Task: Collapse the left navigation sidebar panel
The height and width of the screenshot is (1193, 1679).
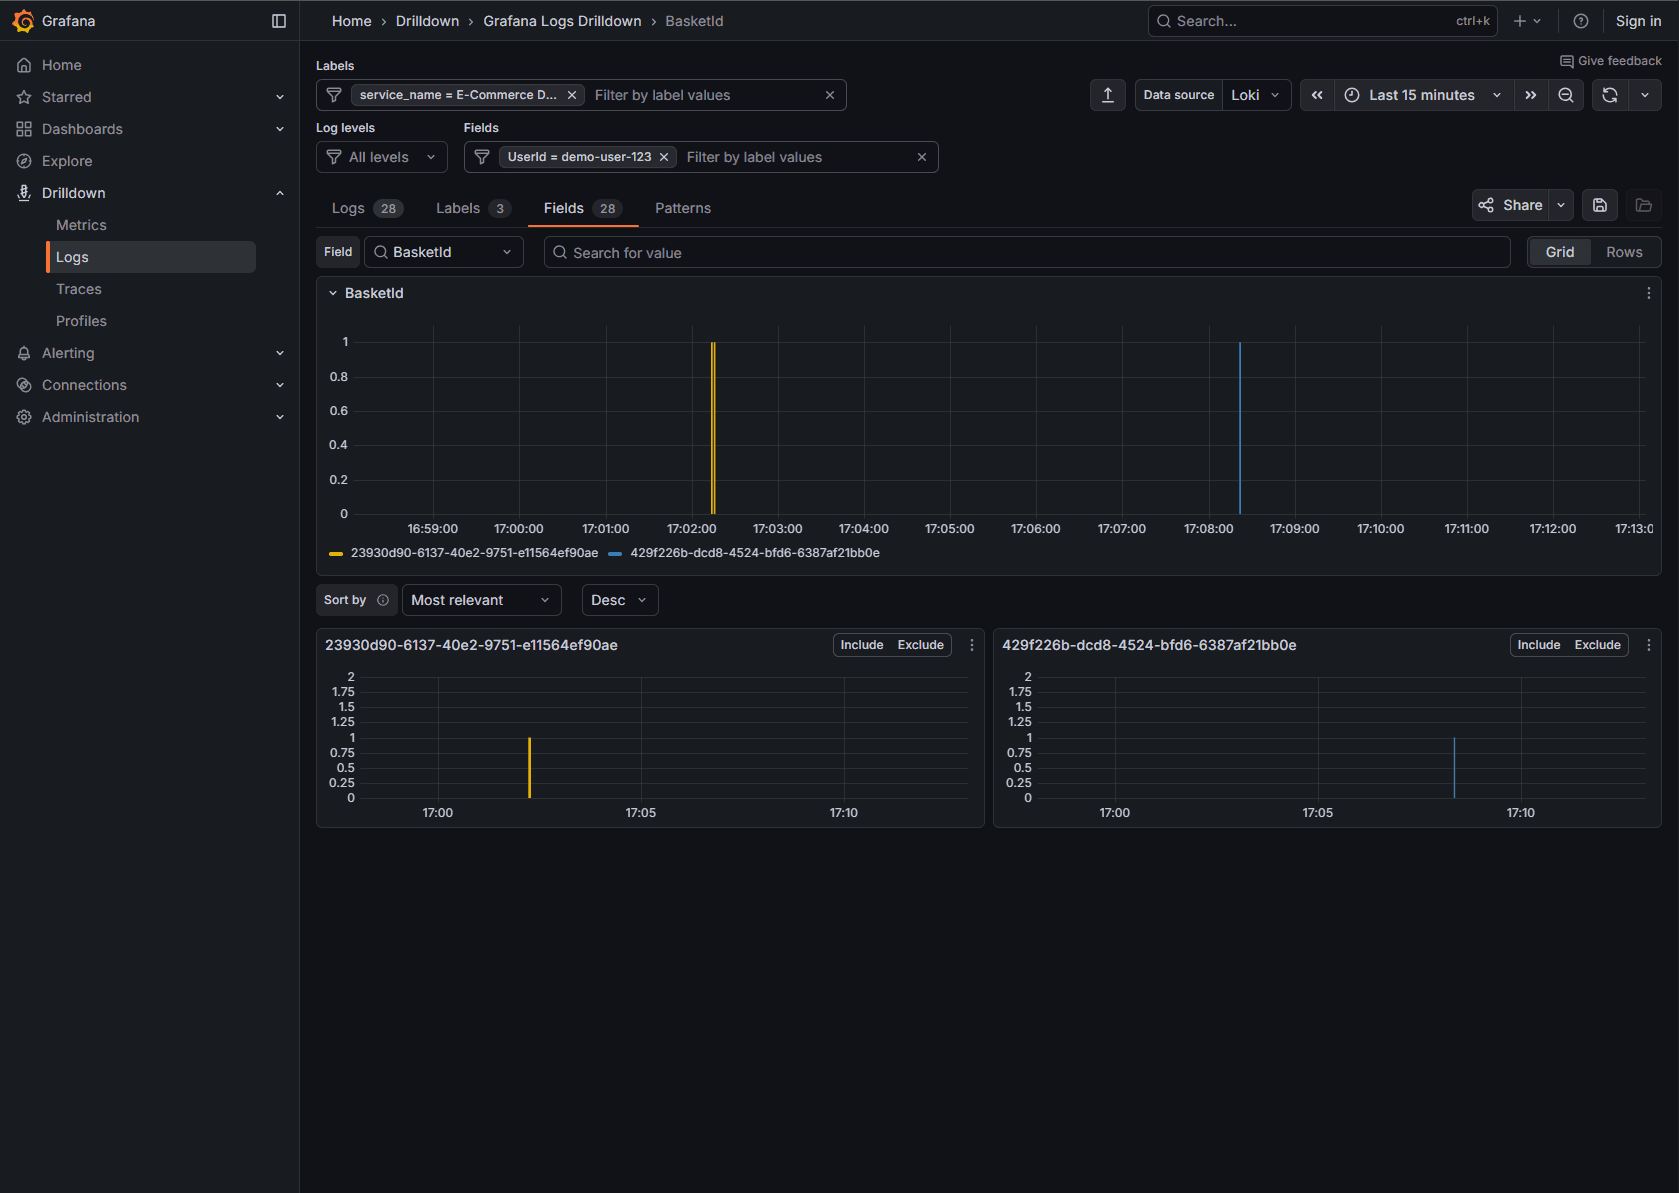Action: pos(278,20)
